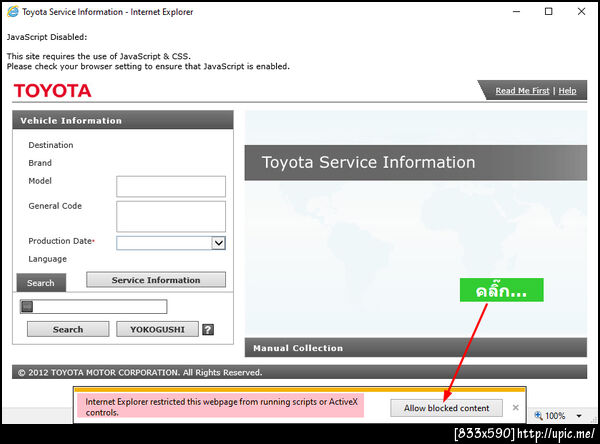Image resolution: width=600 pixels, height=444 pixels.
Task: Click the Allow blocked content button
Action: (446, 408)
